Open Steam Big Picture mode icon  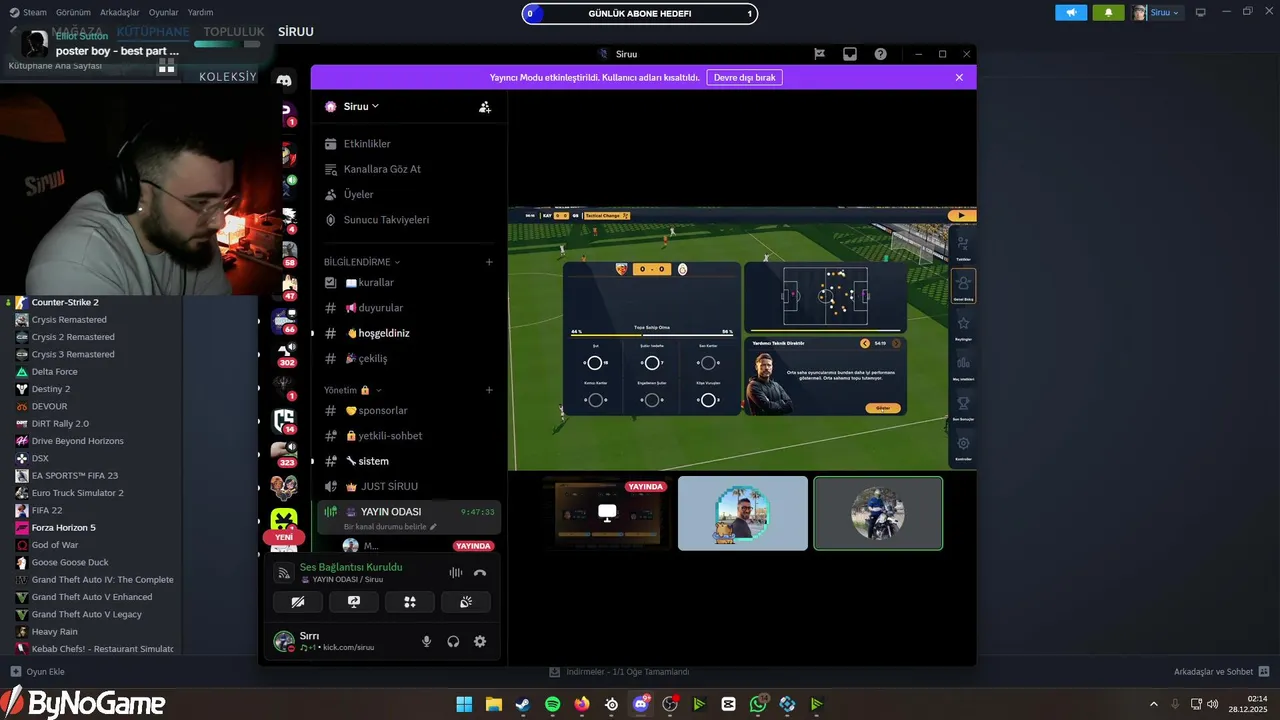(x=1201, y=12)
